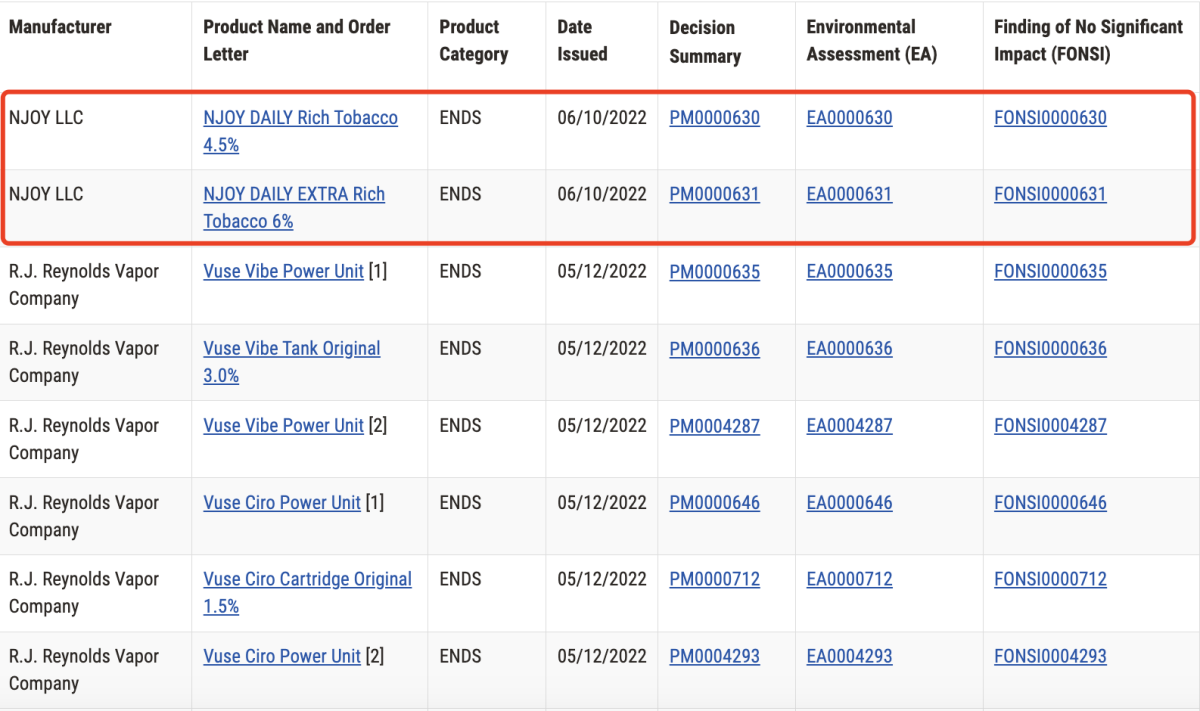1200x711 pixels.
Task: Open Vuse Vibe Tank Original 3.0% letter
Action: click(x=291, y=349)
